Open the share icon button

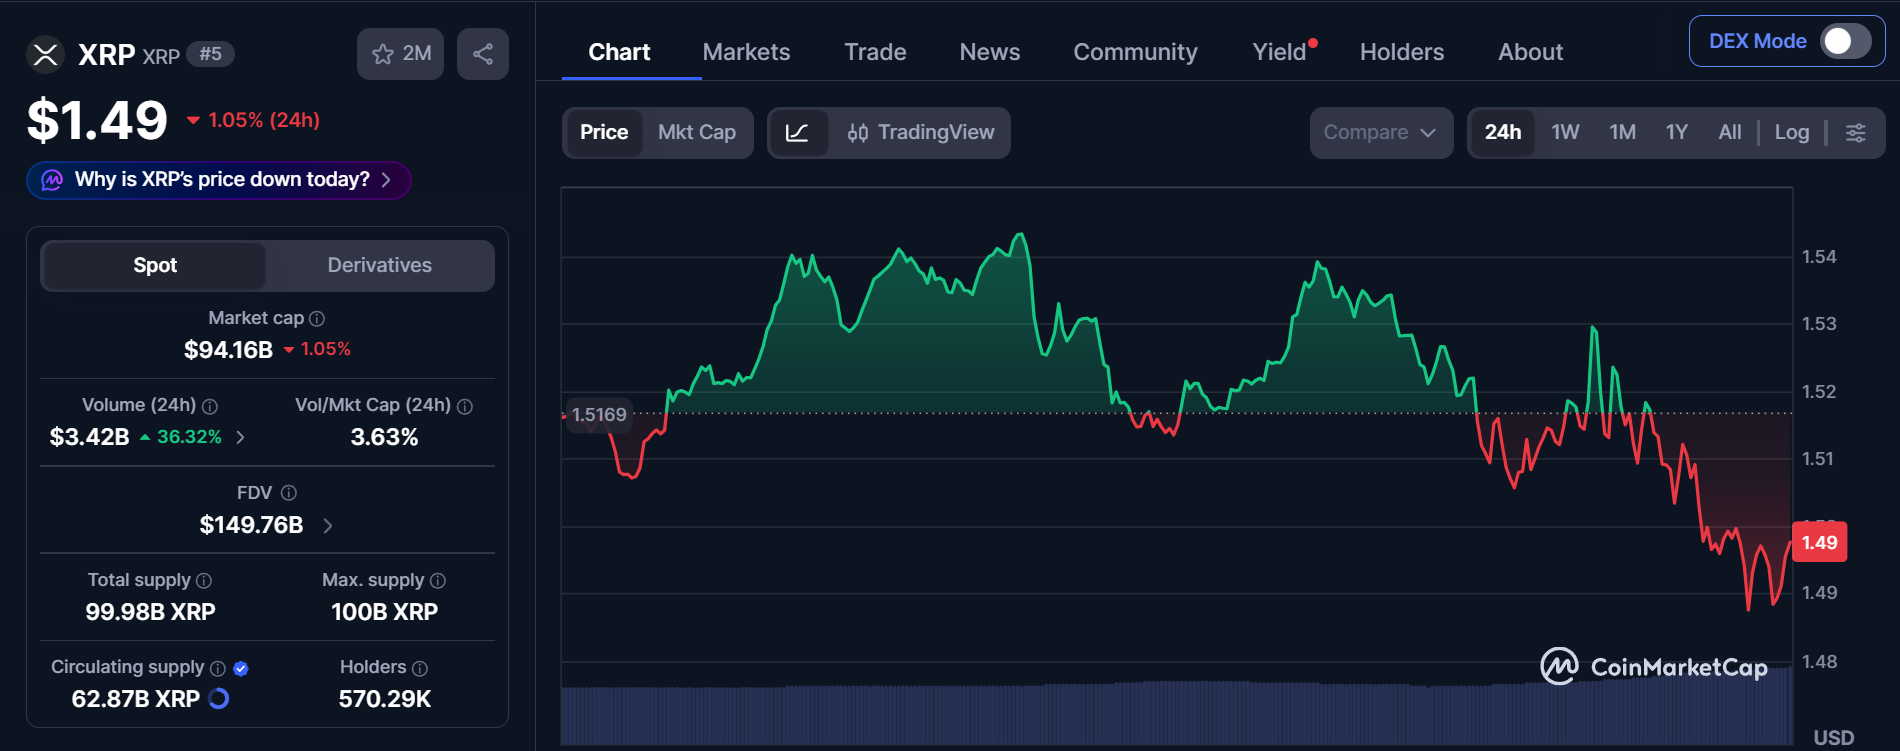[x=483, y=54]
